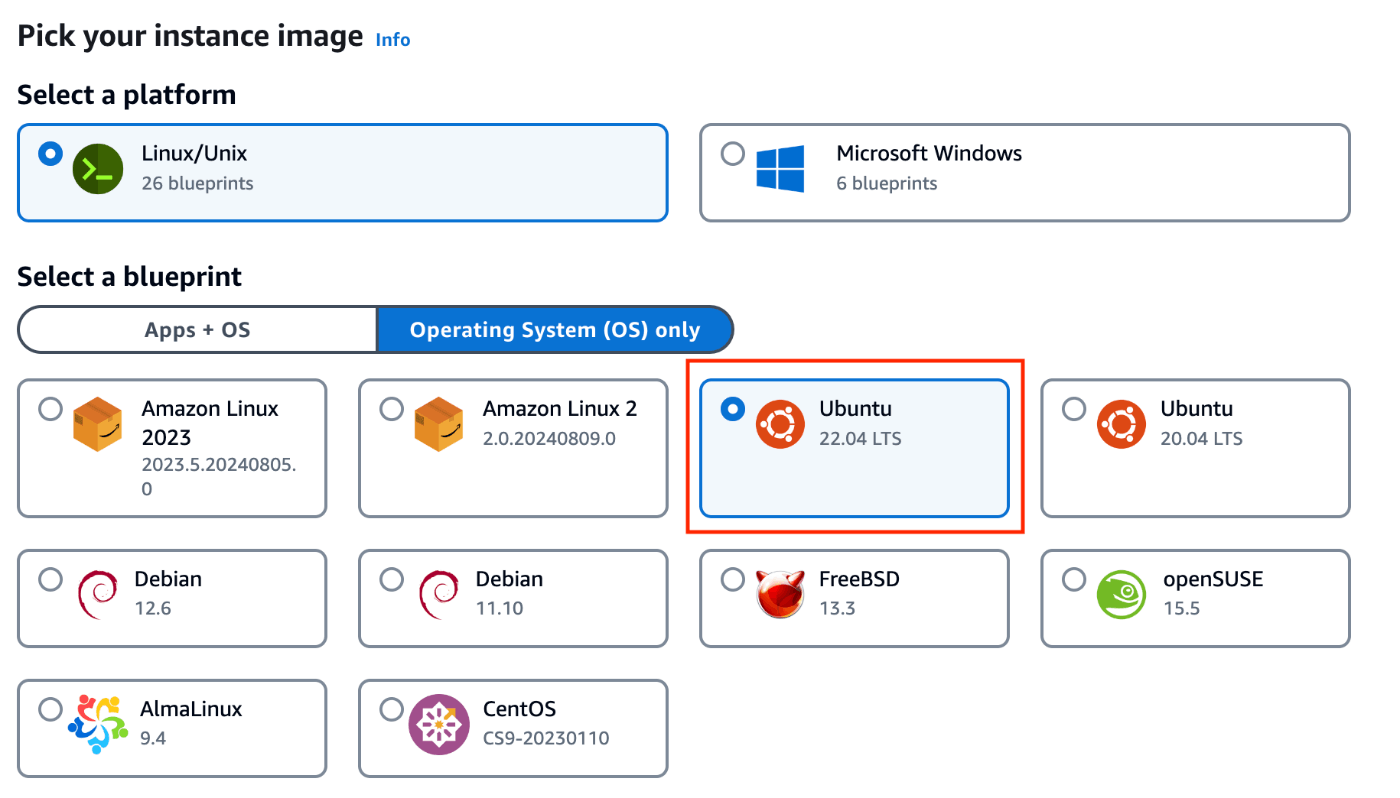This screenshot has width=1400, height=798.
Task: Choose the Debian 12.6 radio button
Action: pos(50,580)
